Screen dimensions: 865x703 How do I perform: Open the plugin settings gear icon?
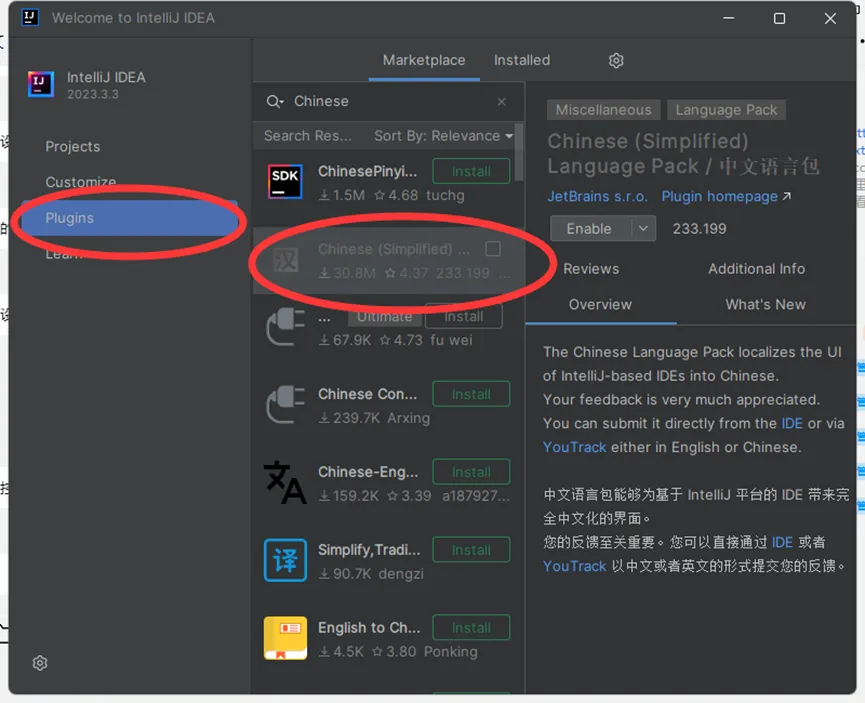click(616, 61)
